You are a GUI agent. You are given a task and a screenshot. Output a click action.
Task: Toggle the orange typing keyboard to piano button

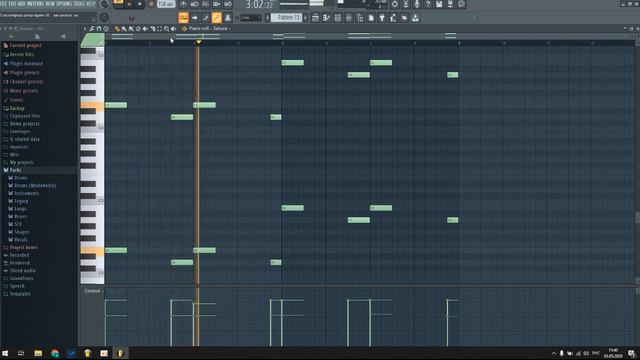click(183, 18)
